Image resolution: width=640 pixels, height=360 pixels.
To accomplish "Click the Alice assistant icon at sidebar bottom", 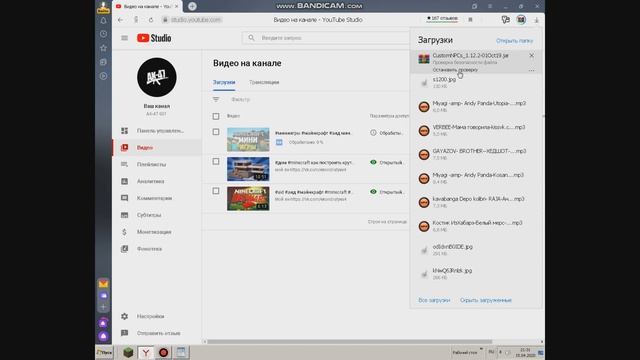I will [x=103, y=336].
